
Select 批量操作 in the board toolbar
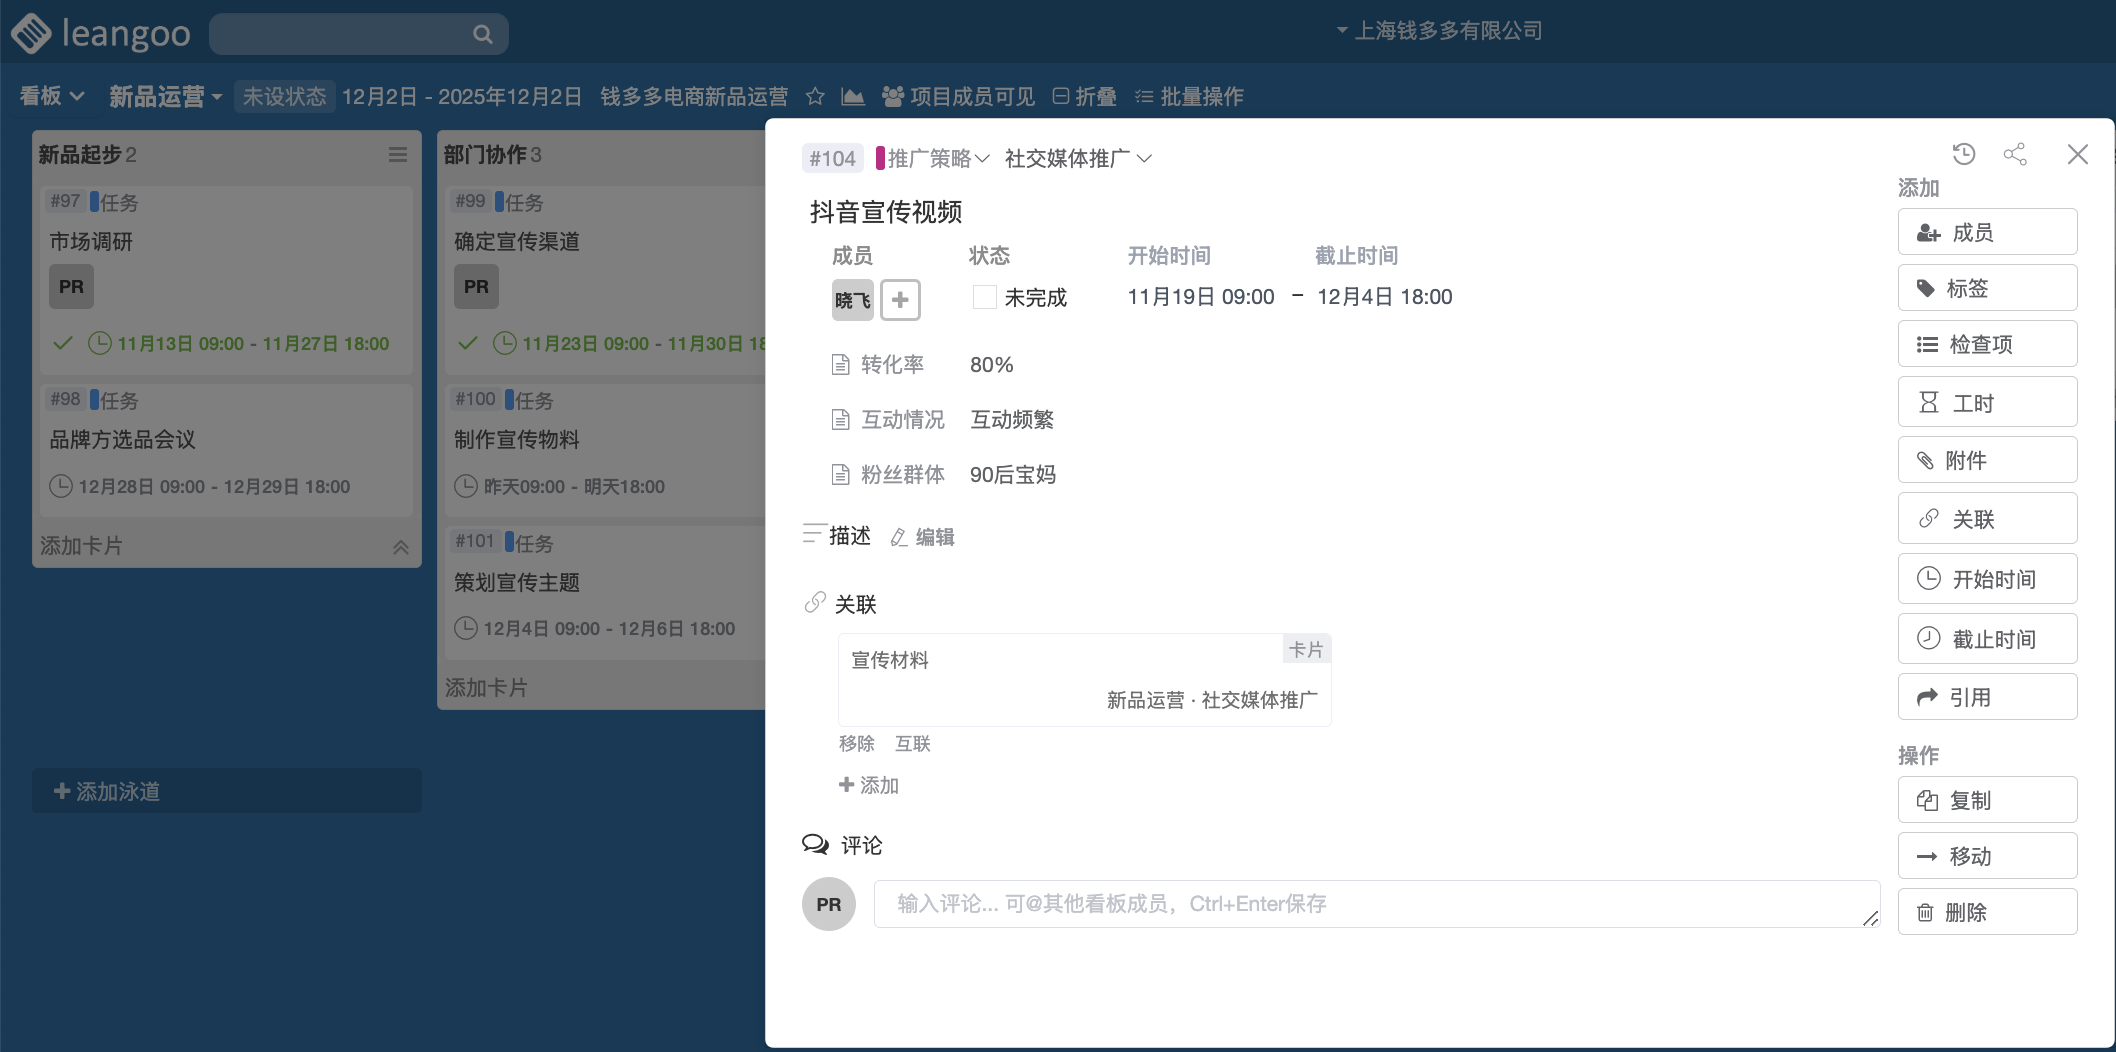tap(1189, 97)
